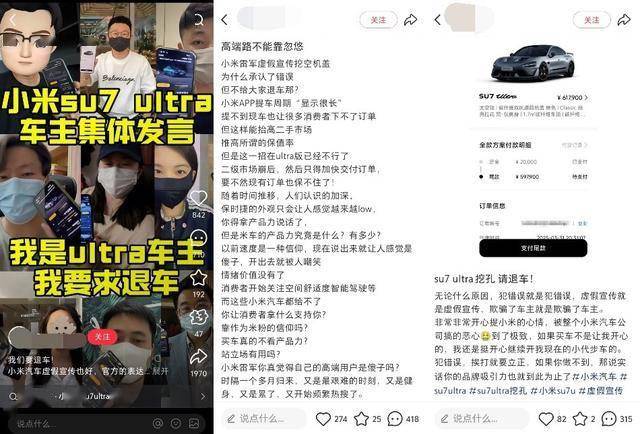Open the SU7 Ultra car image thumbnail
The image size is (640, 434).
point(533,63)
